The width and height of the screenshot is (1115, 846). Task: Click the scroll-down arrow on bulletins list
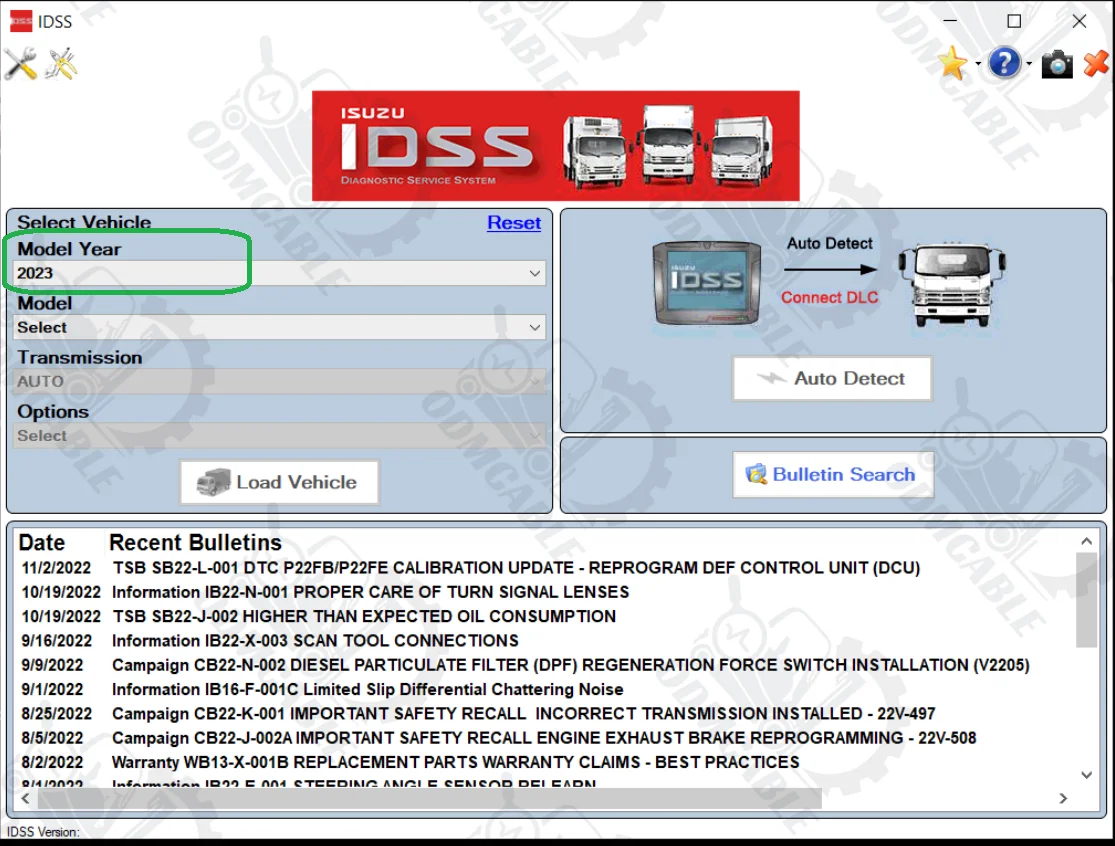coord(1086,774)
